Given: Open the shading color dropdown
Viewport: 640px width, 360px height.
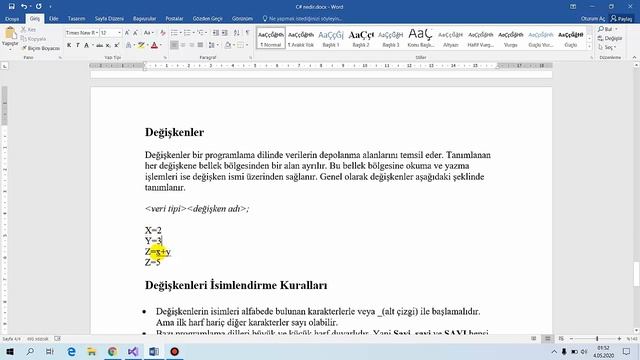Looking at the screenshot, I should click(234, 45).
